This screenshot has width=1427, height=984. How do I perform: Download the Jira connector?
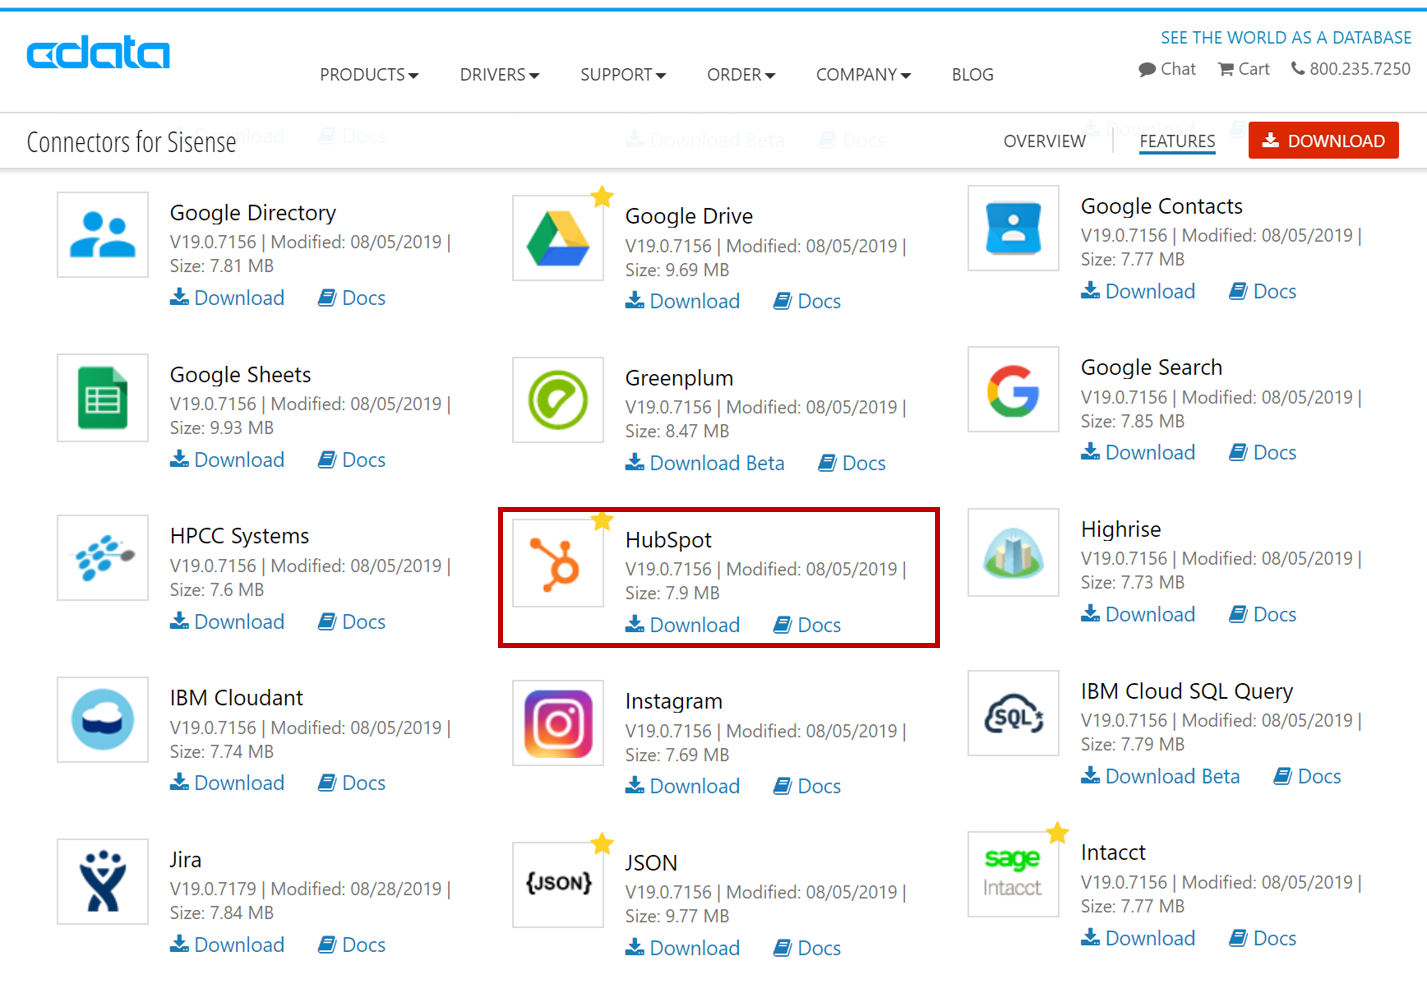[x=227, y=945]
